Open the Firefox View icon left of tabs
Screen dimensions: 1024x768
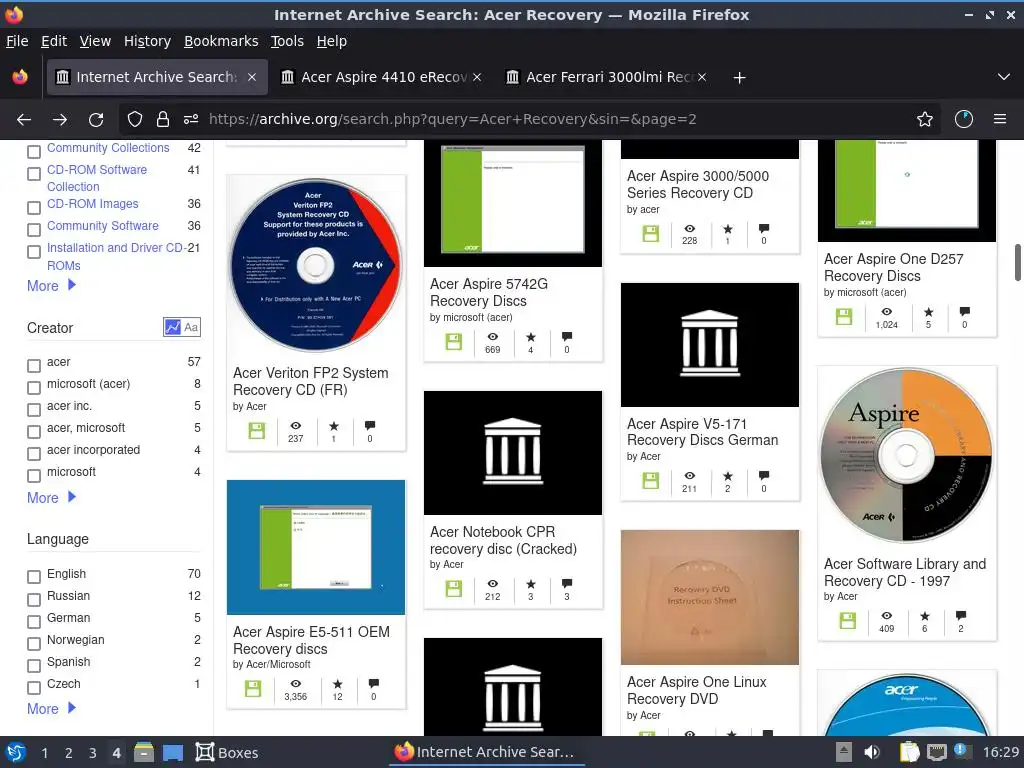[x=20, y=77]
